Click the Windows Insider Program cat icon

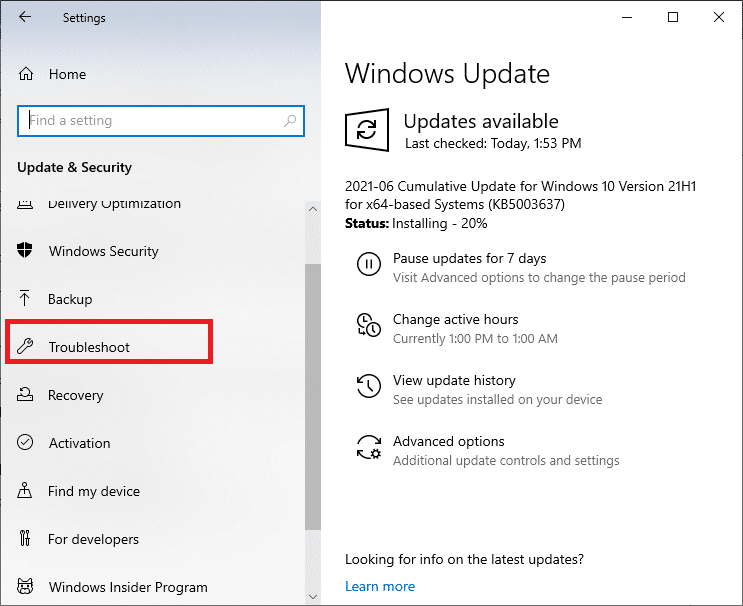[25, 587]
